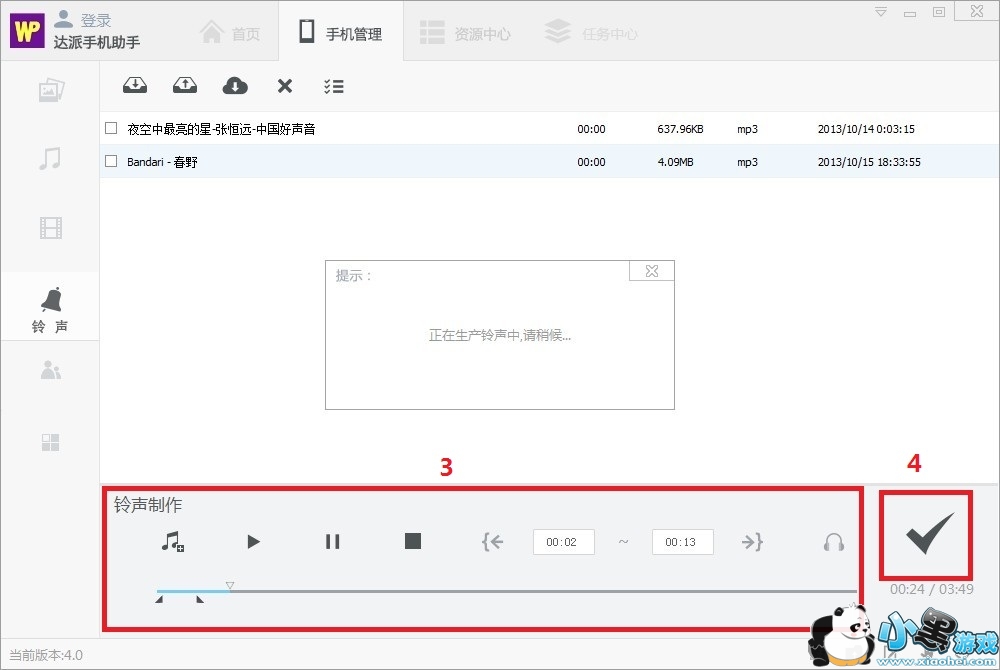This screenshot has height=670, width=1000.
Task: Click the WP app logo
Action: (x=27, y=30)
